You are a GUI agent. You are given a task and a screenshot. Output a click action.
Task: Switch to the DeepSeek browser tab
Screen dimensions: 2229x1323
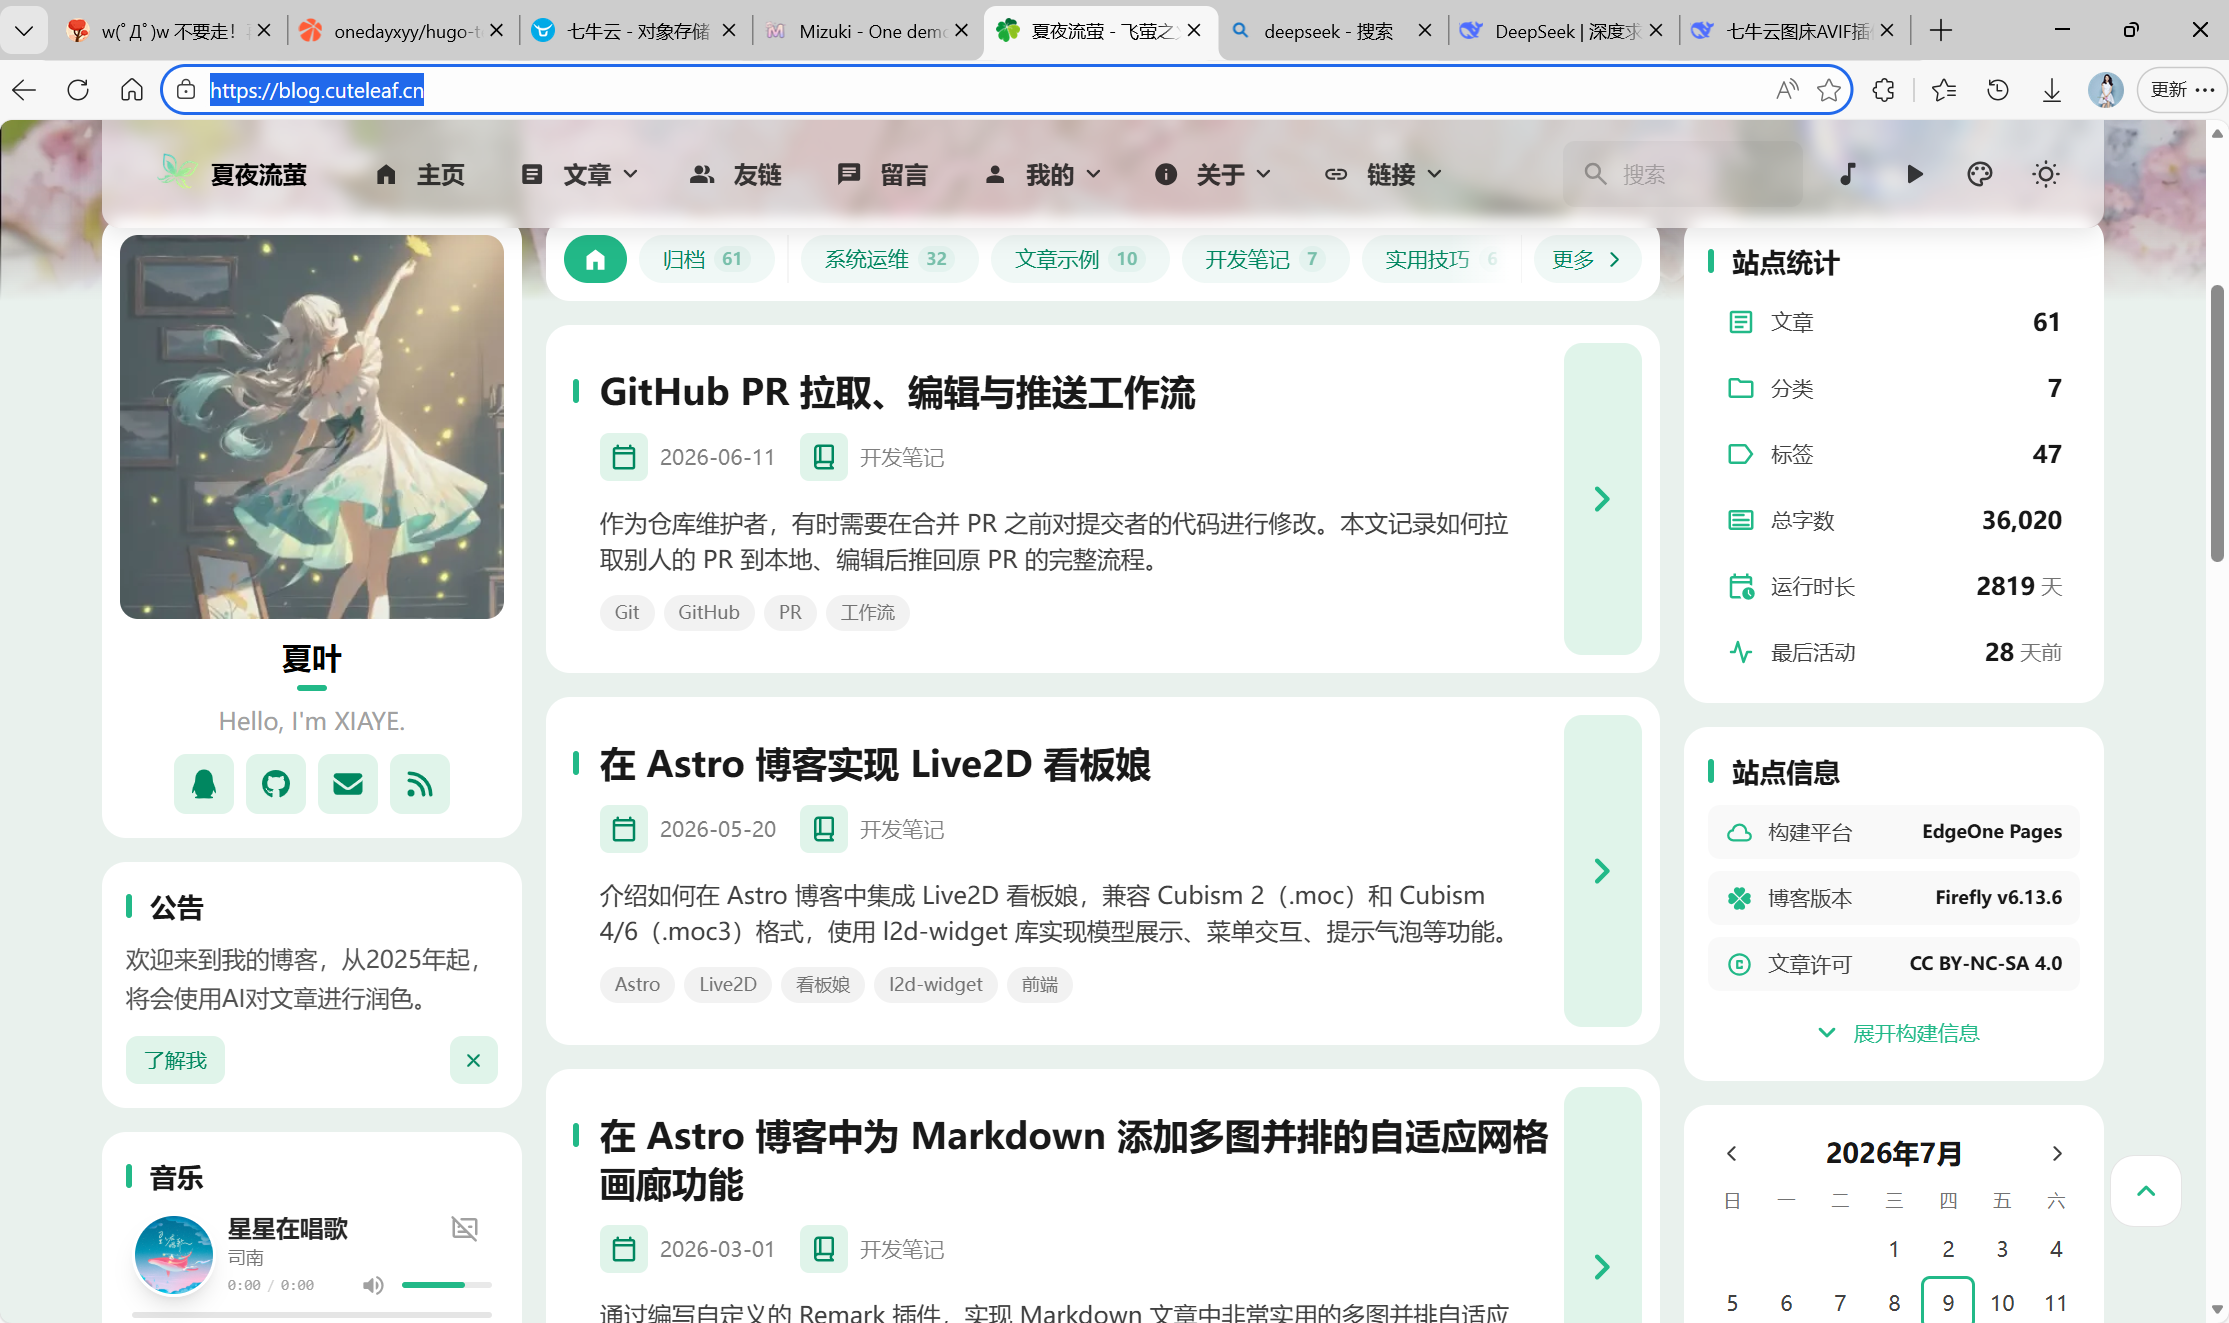tap(1564, 31)
